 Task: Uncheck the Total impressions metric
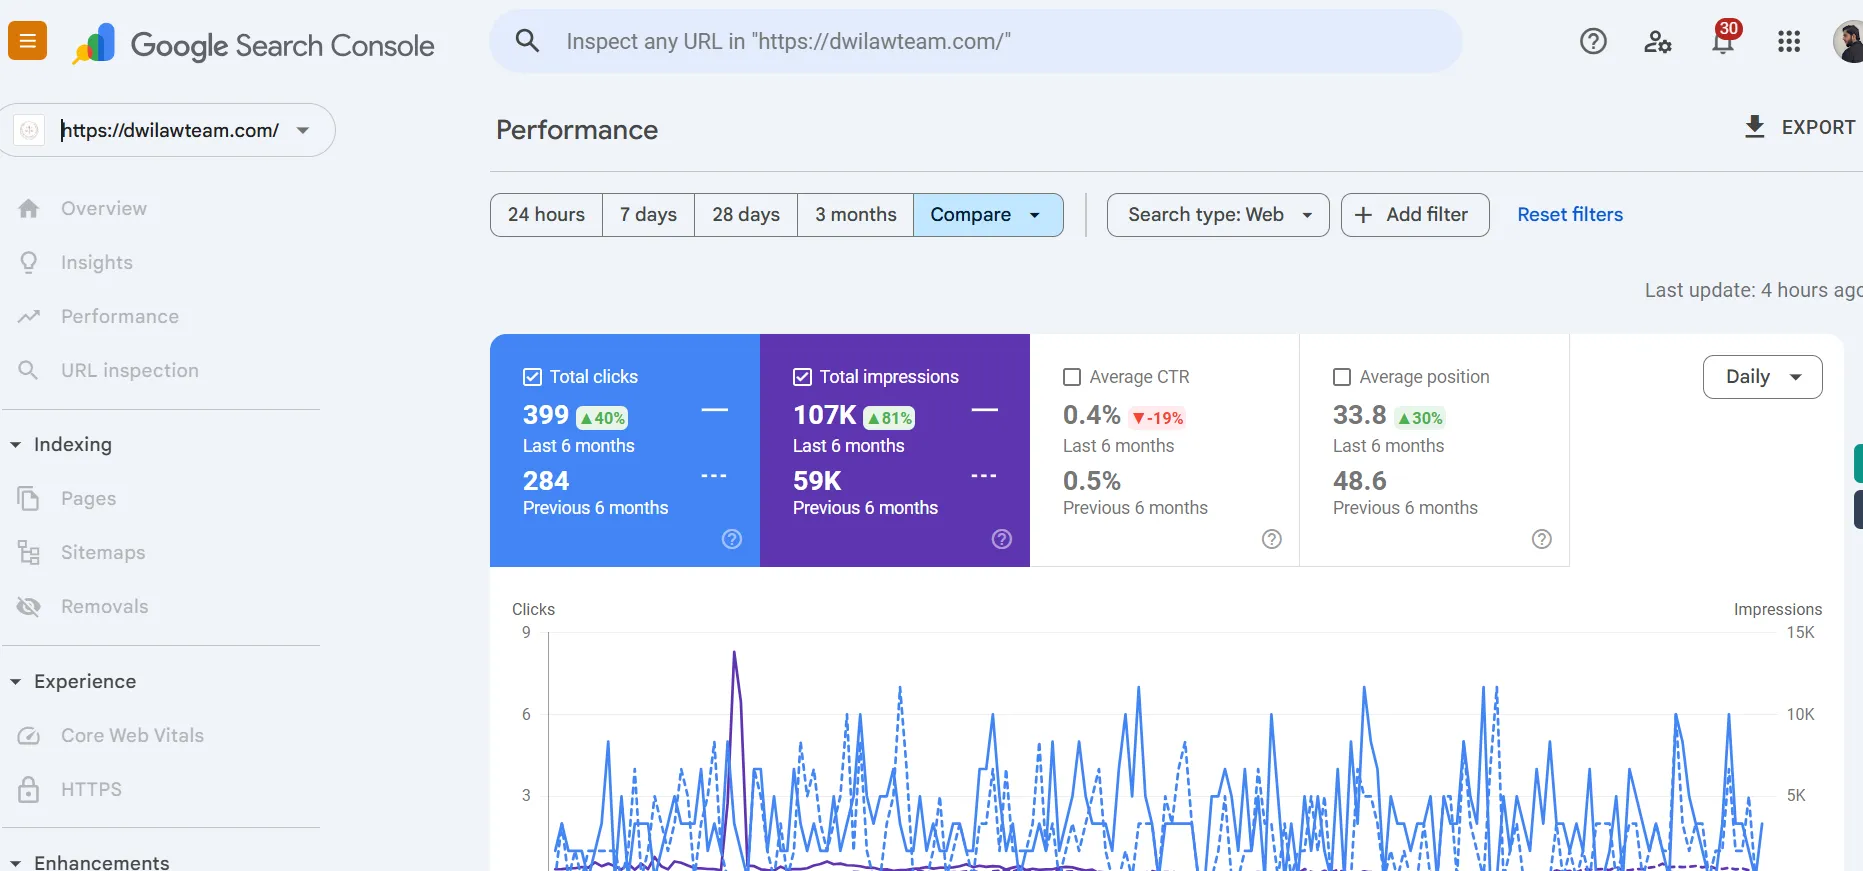pos(802,377)
